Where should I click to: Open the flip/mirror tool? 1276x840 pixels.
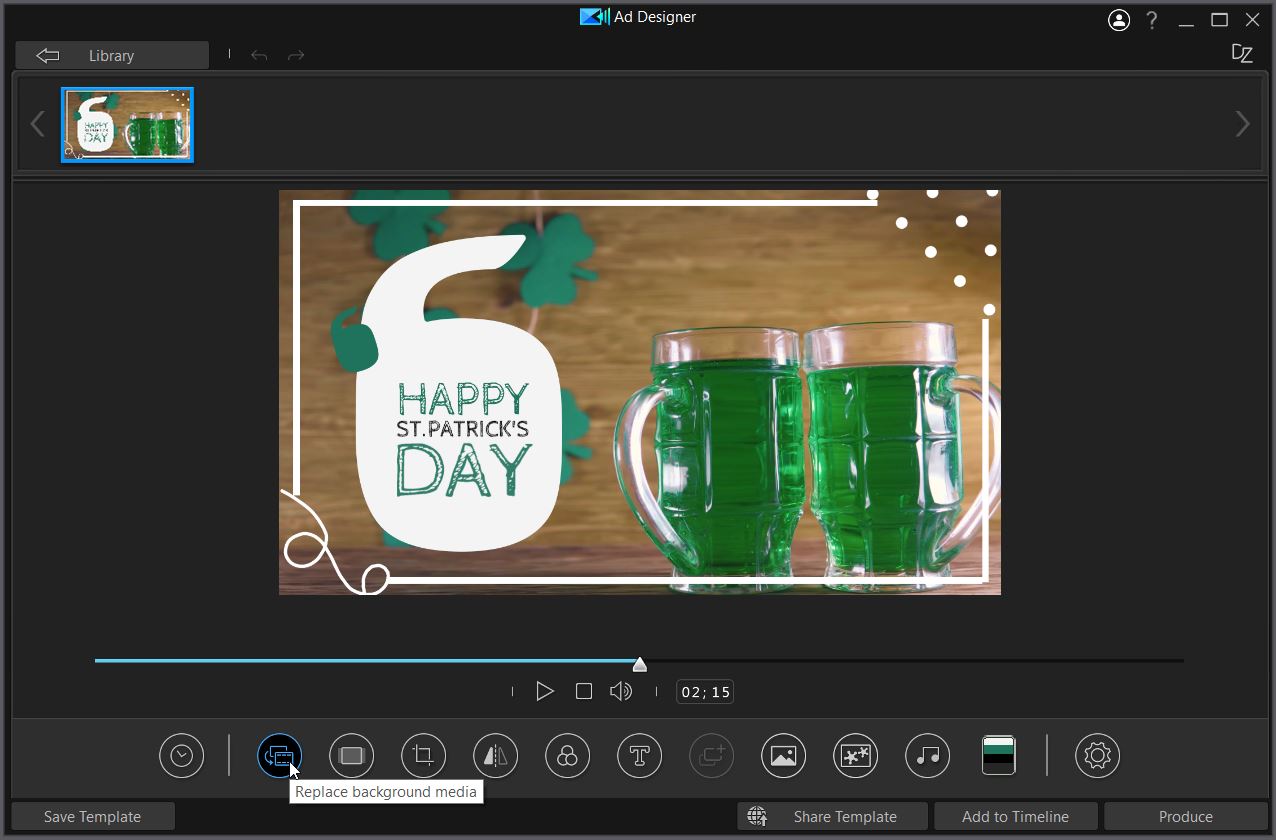tap(495, 756)
